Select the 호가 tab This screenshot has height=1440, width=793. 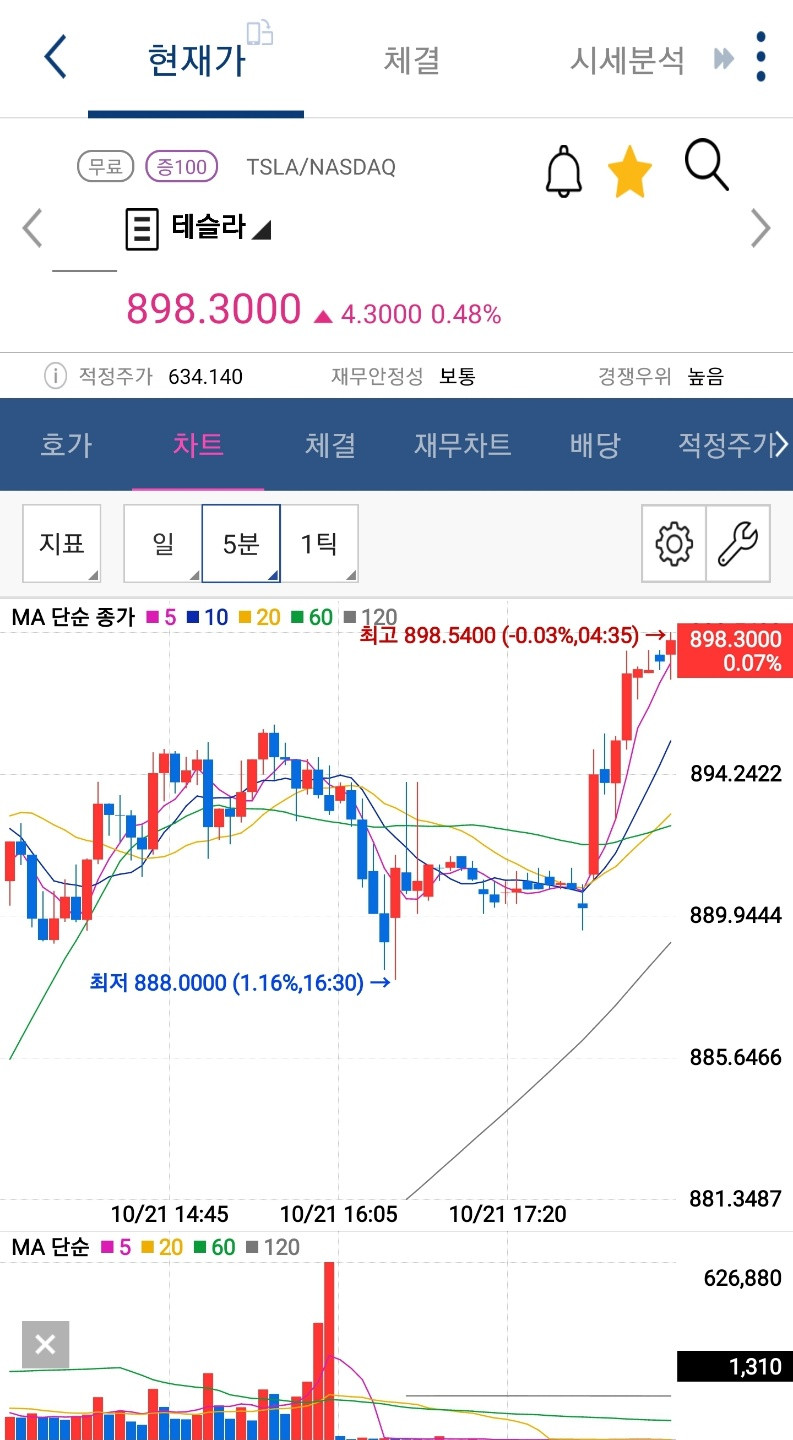(66, 445)
